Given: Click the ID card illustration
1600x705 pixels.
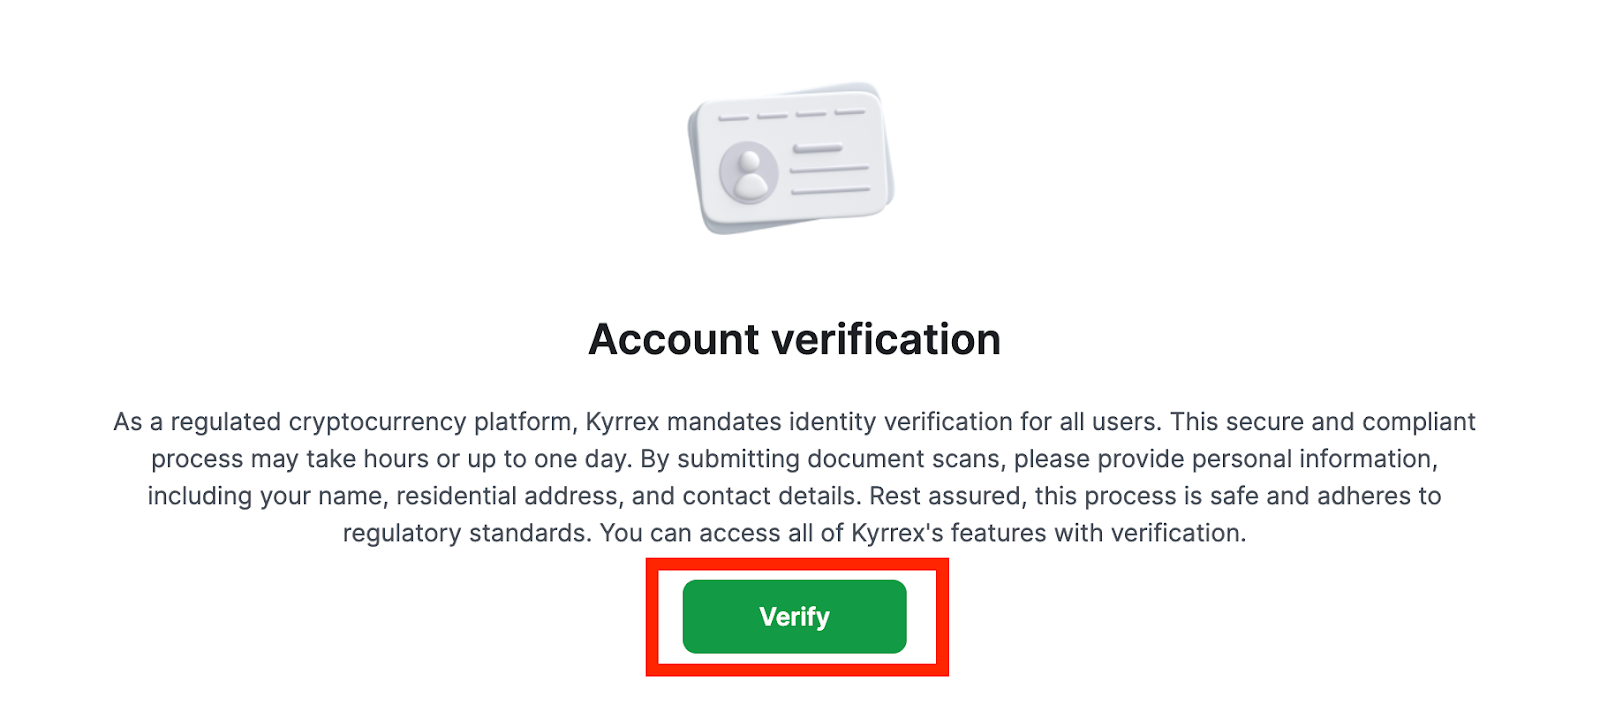Looking at the screenshot, I should click(791, 159).
